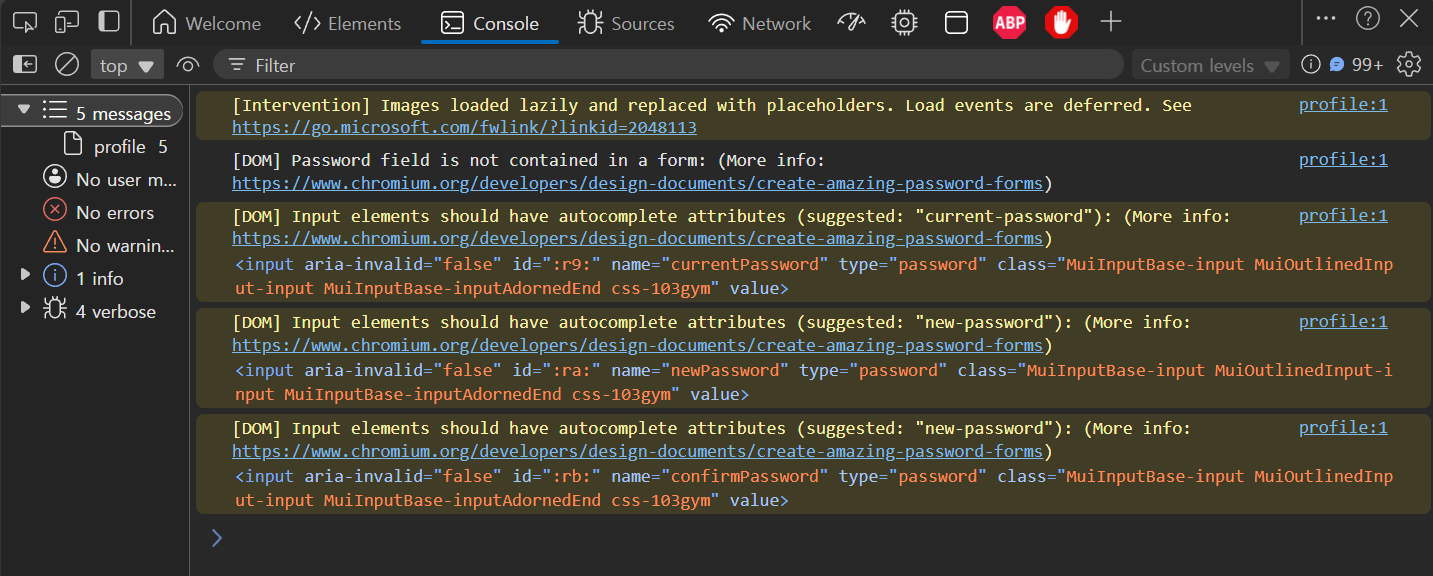Open the Performance gauge tool
This screenshot has height=576, width=1433.
click(851, 23)
